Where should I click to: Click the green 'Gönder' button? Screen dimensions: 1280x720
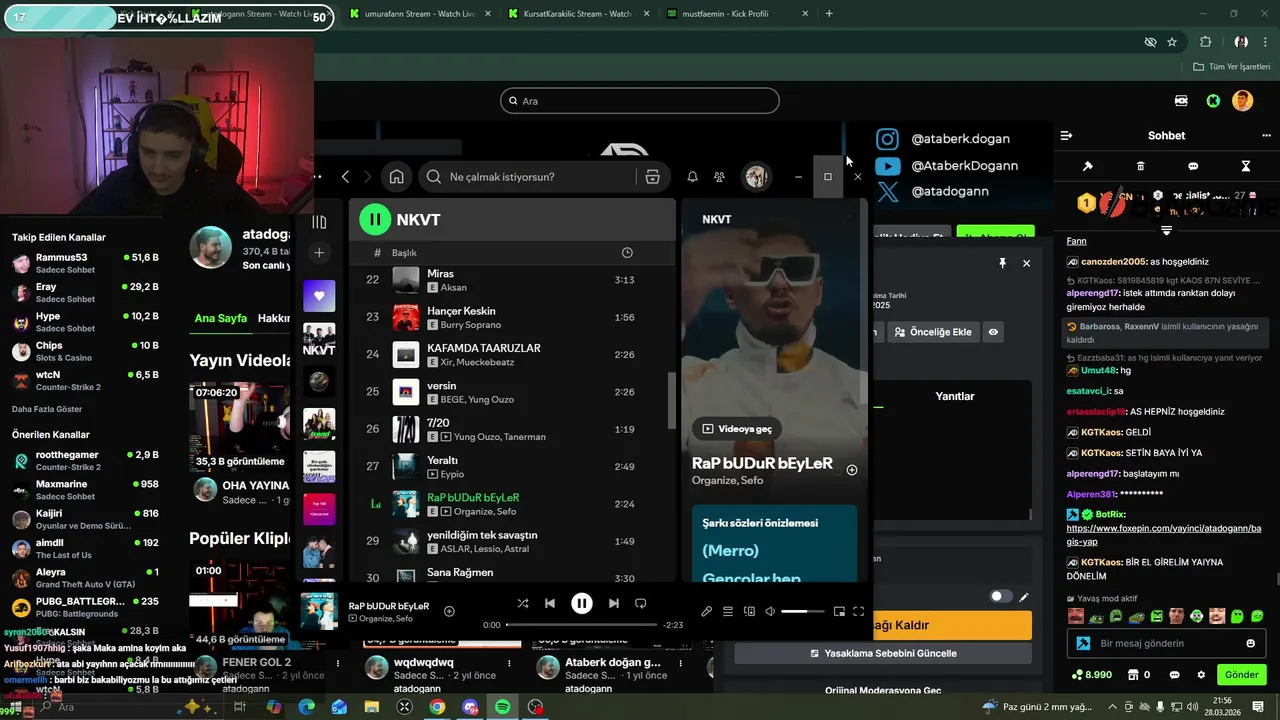[1241, 675]
